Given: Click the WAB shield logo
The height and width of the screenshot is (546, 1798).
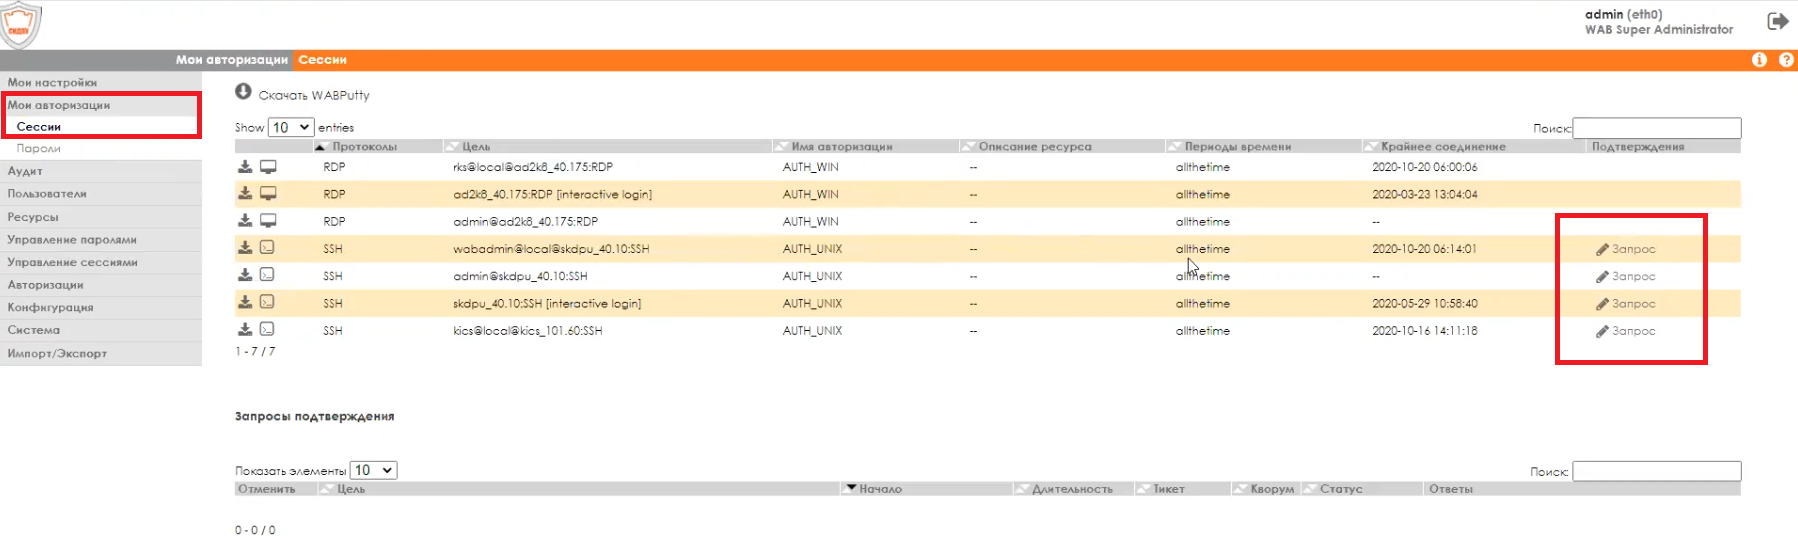Looking at the screenshot, I should click(x=20, y=25).
